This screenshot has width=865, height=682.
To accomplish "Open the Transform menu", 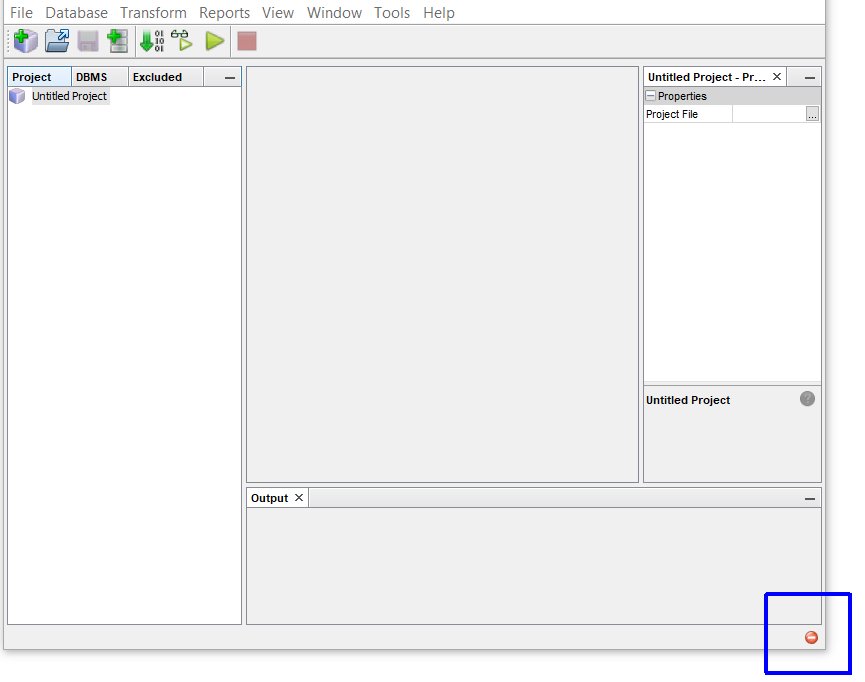I will (153, 13).
